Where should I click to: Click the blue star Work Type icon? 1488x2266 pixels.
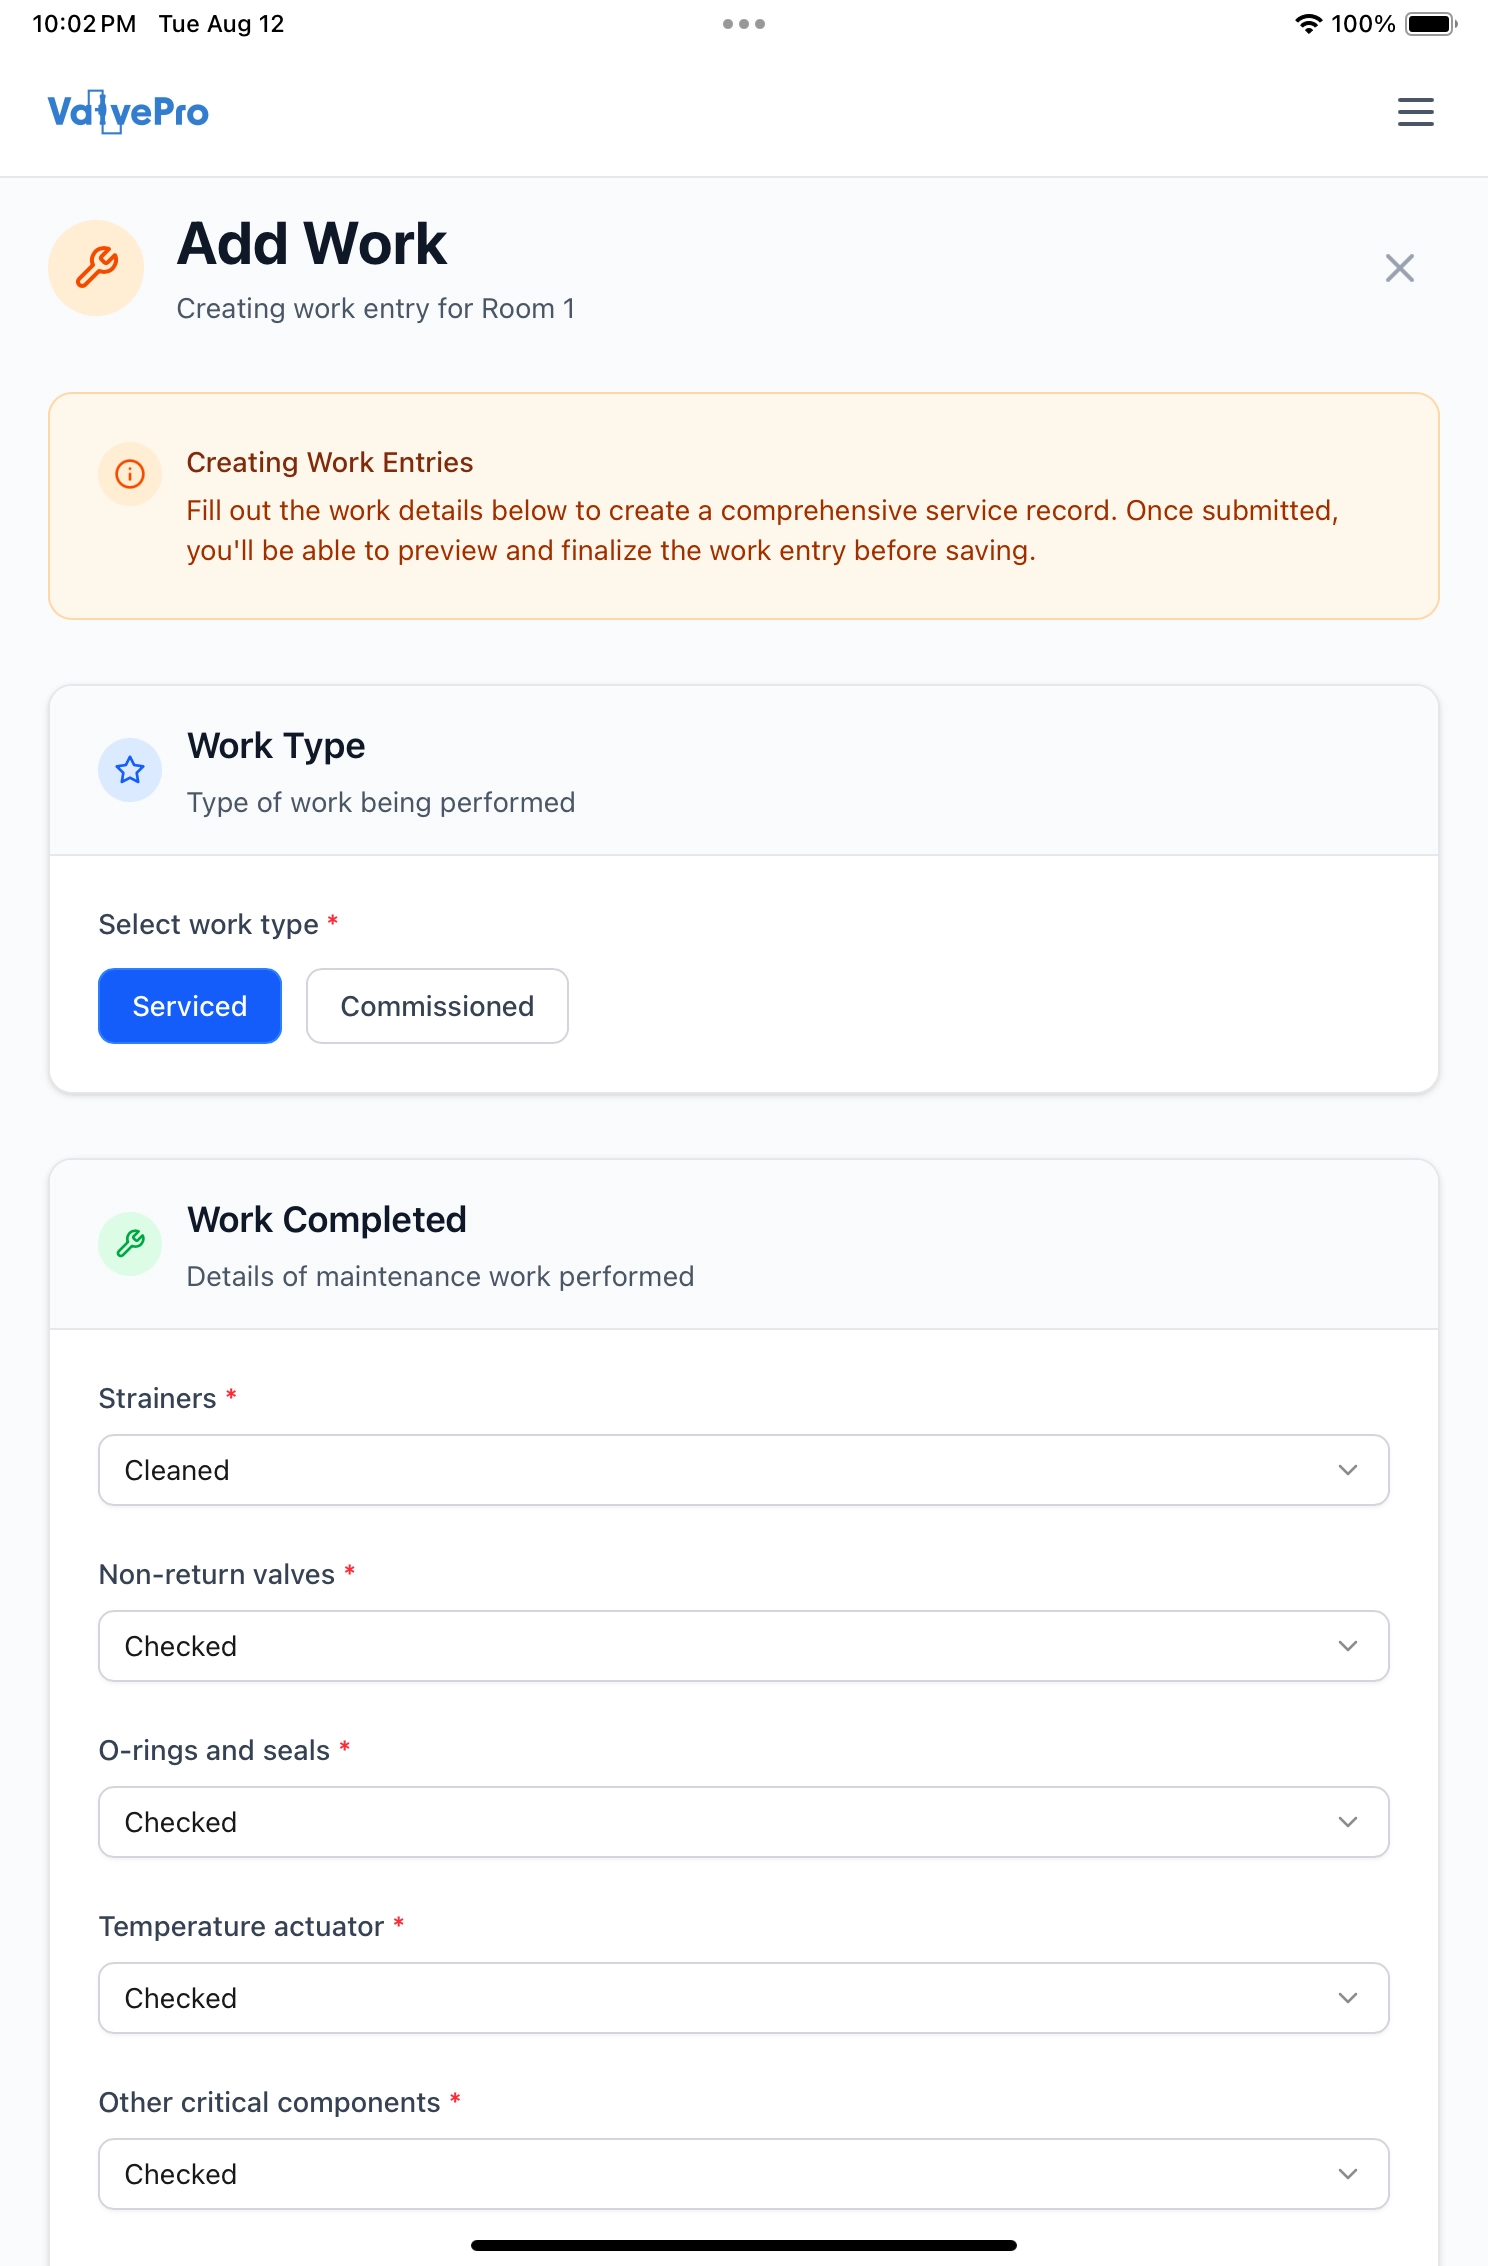[x=130, y=770]
